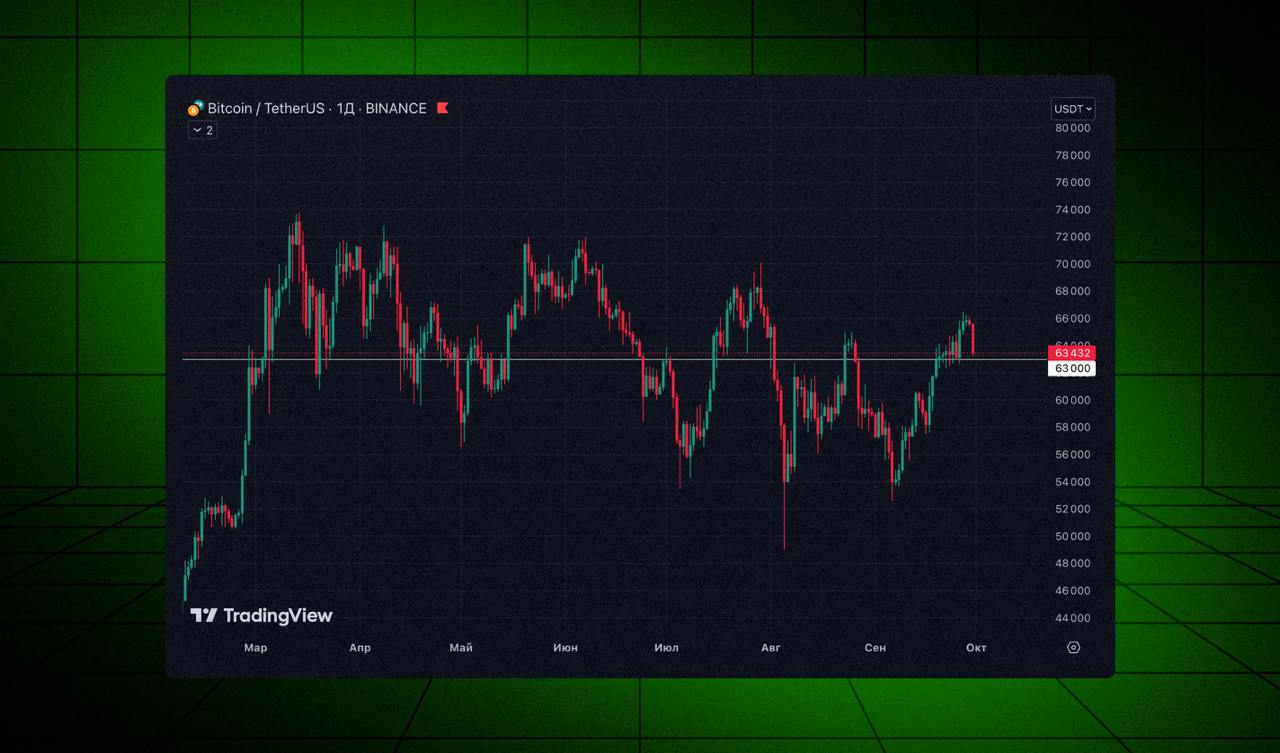Click the red flag icon beside BINANCE
The height and width of the screenshot is (753, 1280).
[x=443, y=108]
